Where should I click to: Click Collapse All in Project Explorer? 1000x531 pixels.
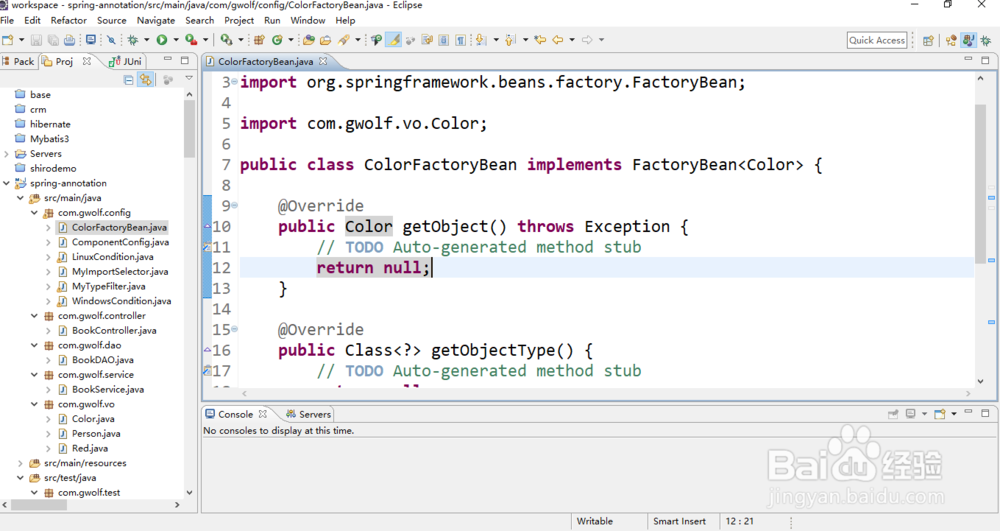coord(128,80)
